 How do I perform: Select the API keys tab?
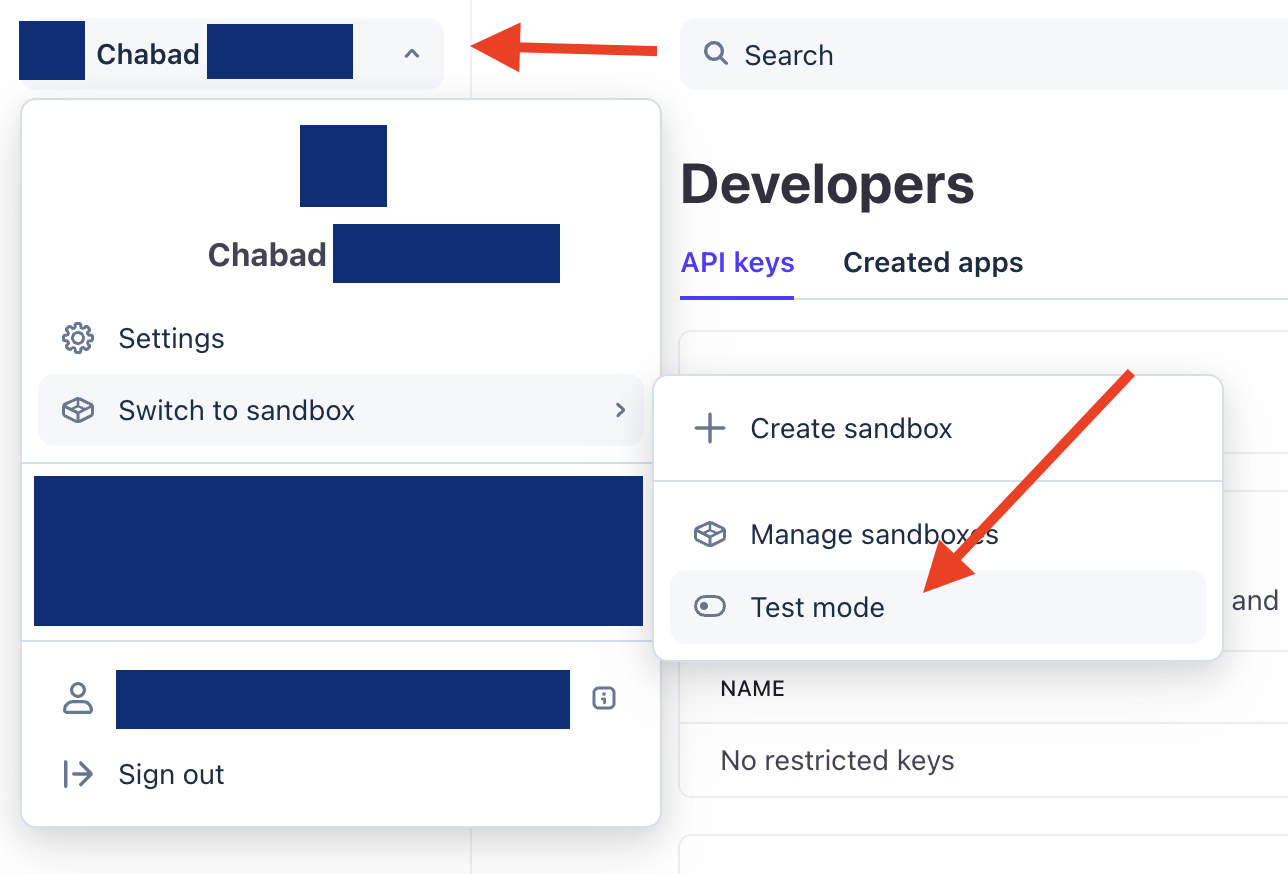738,263
